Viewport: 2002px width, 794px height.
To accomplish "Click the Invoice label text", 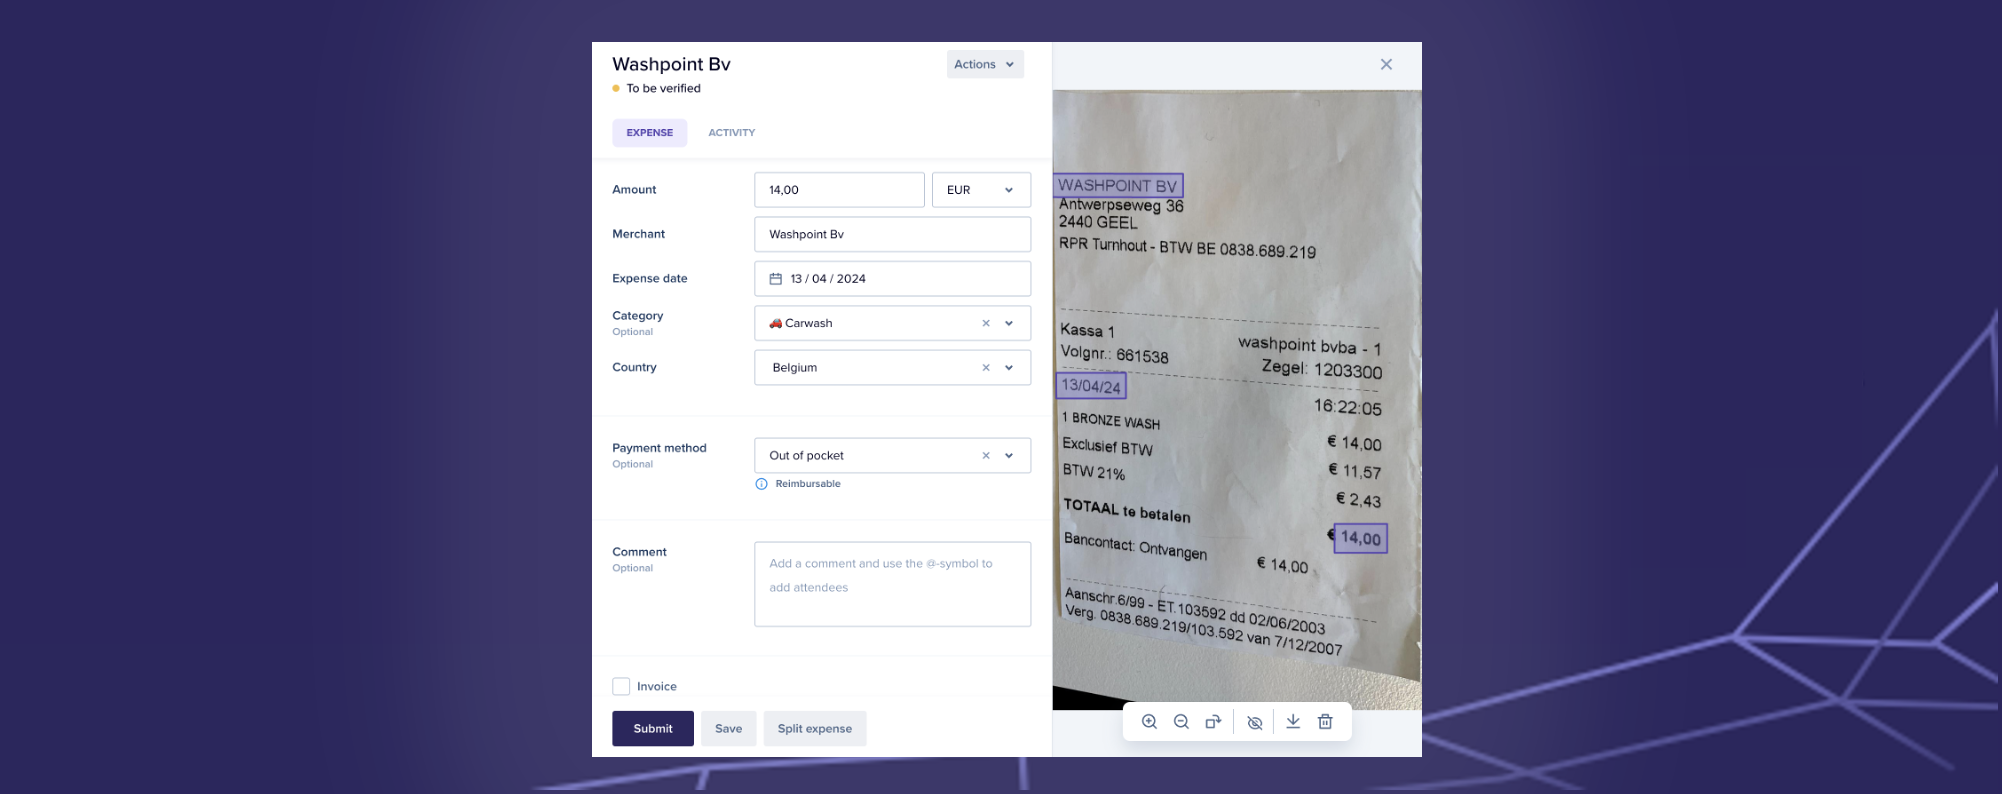I will tap(657, 686).
